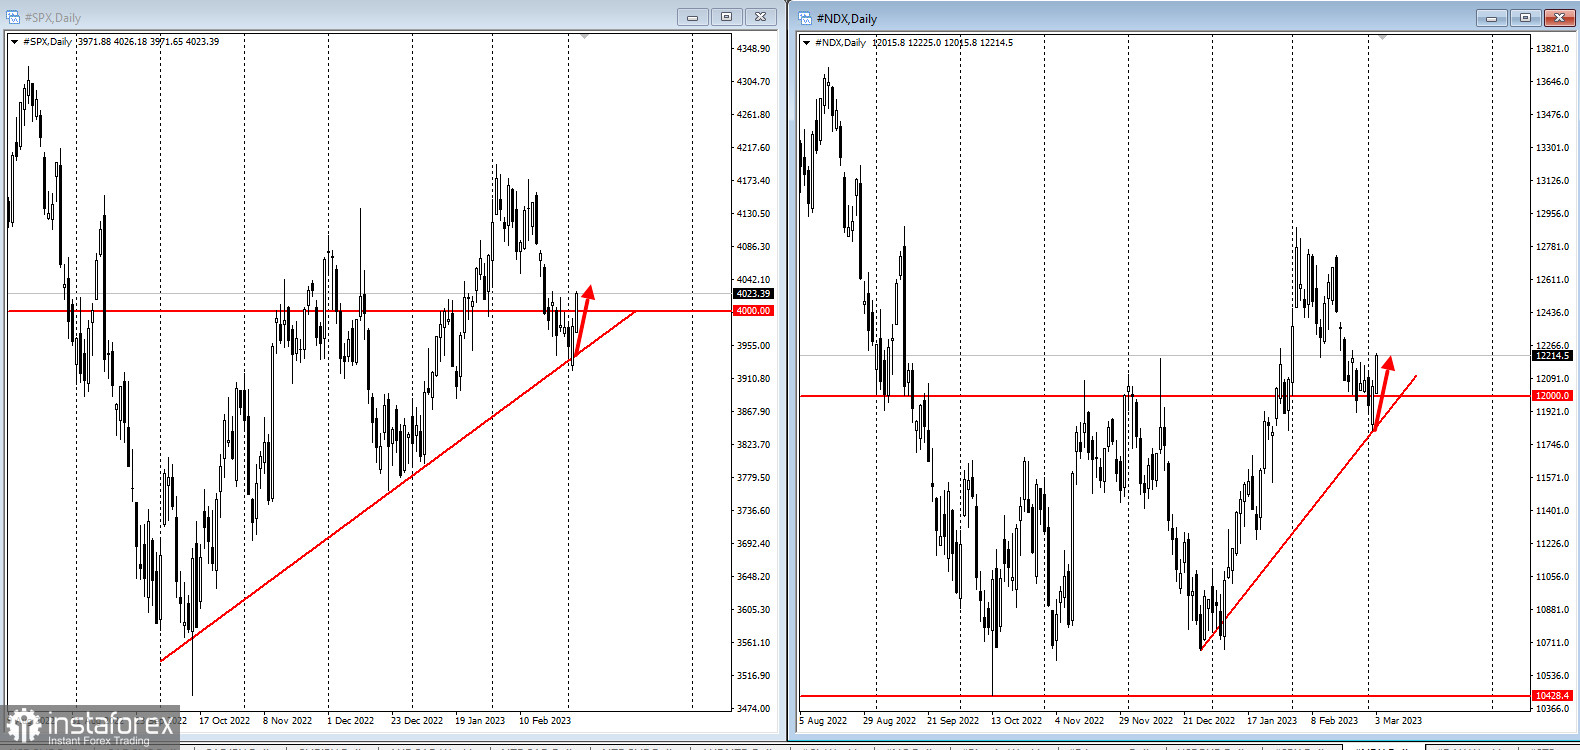Click the chart shift marker atop NDX chart

coord(1382,38)
